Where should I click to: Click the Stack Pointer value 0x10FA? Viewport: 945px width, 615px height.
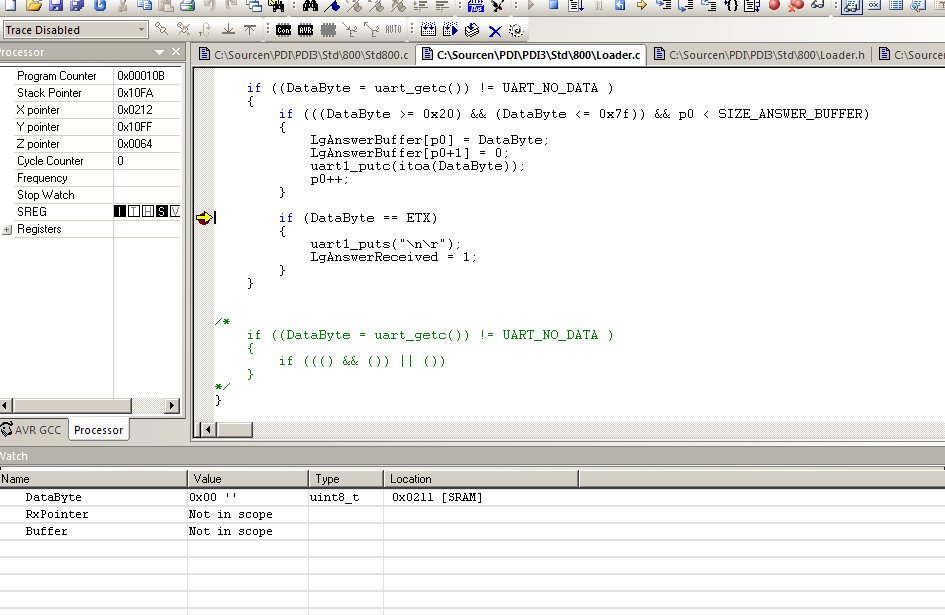pos(135,93)
